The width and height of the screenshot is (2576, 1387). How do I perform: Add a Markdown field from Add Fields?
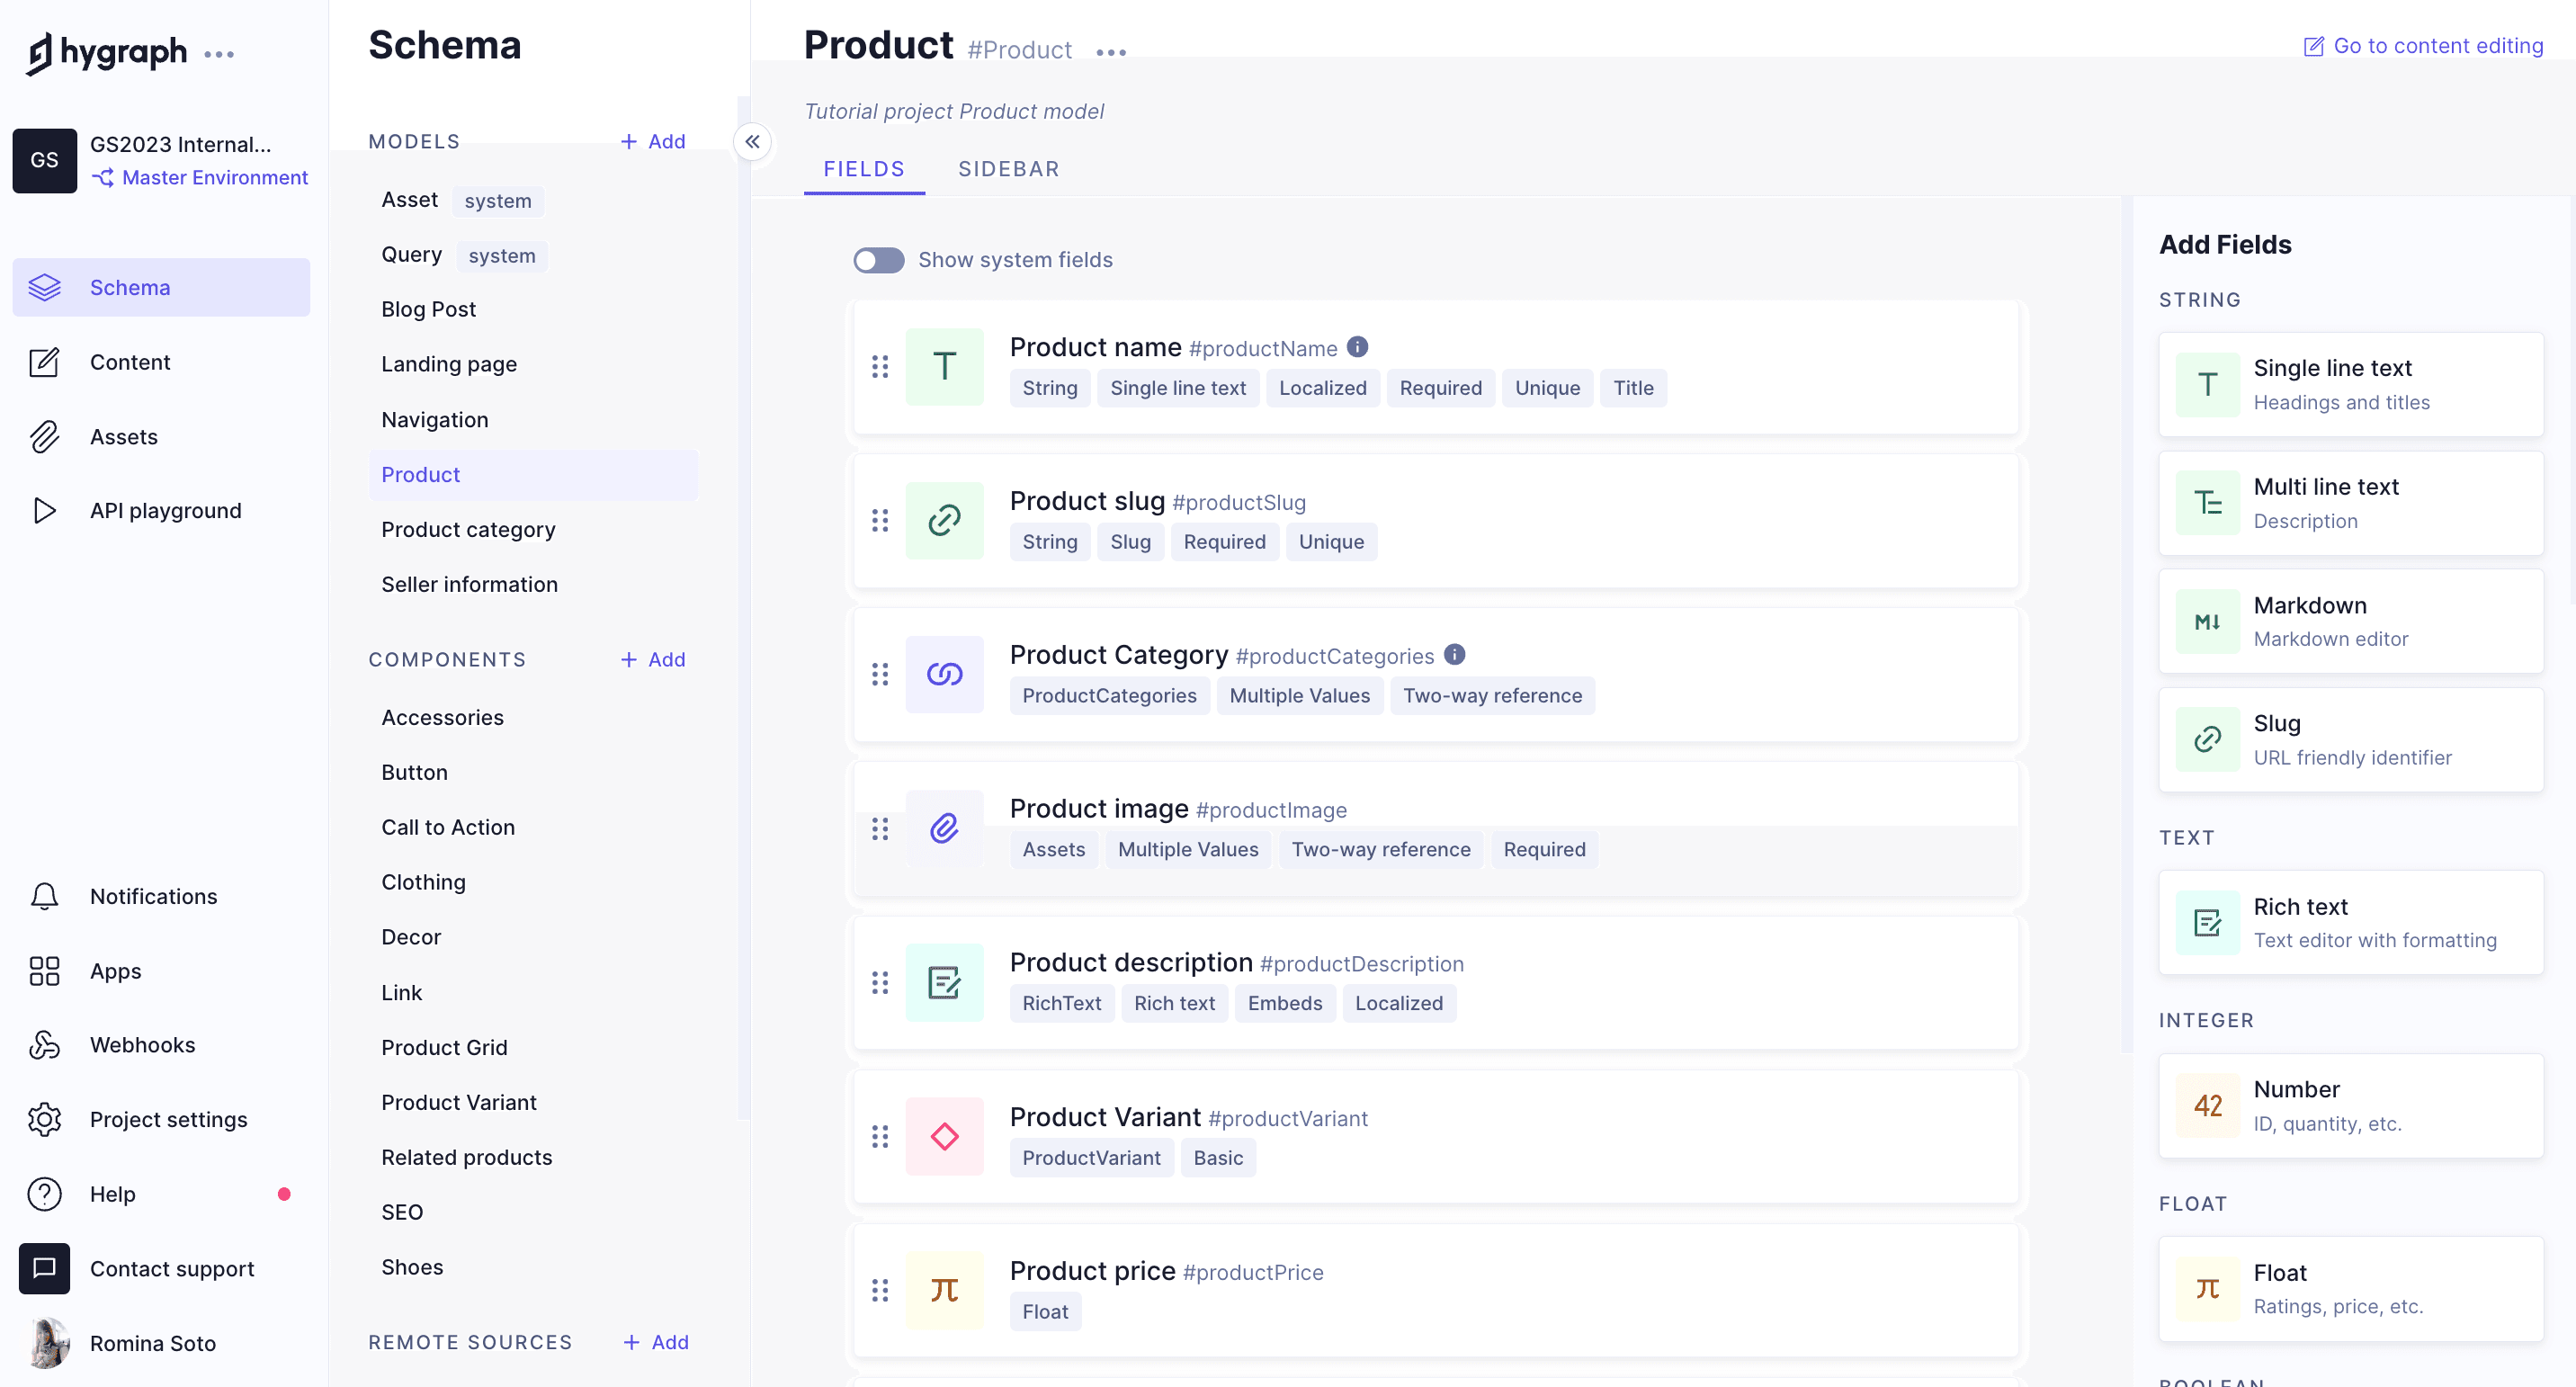click(x=2350, y=621)
